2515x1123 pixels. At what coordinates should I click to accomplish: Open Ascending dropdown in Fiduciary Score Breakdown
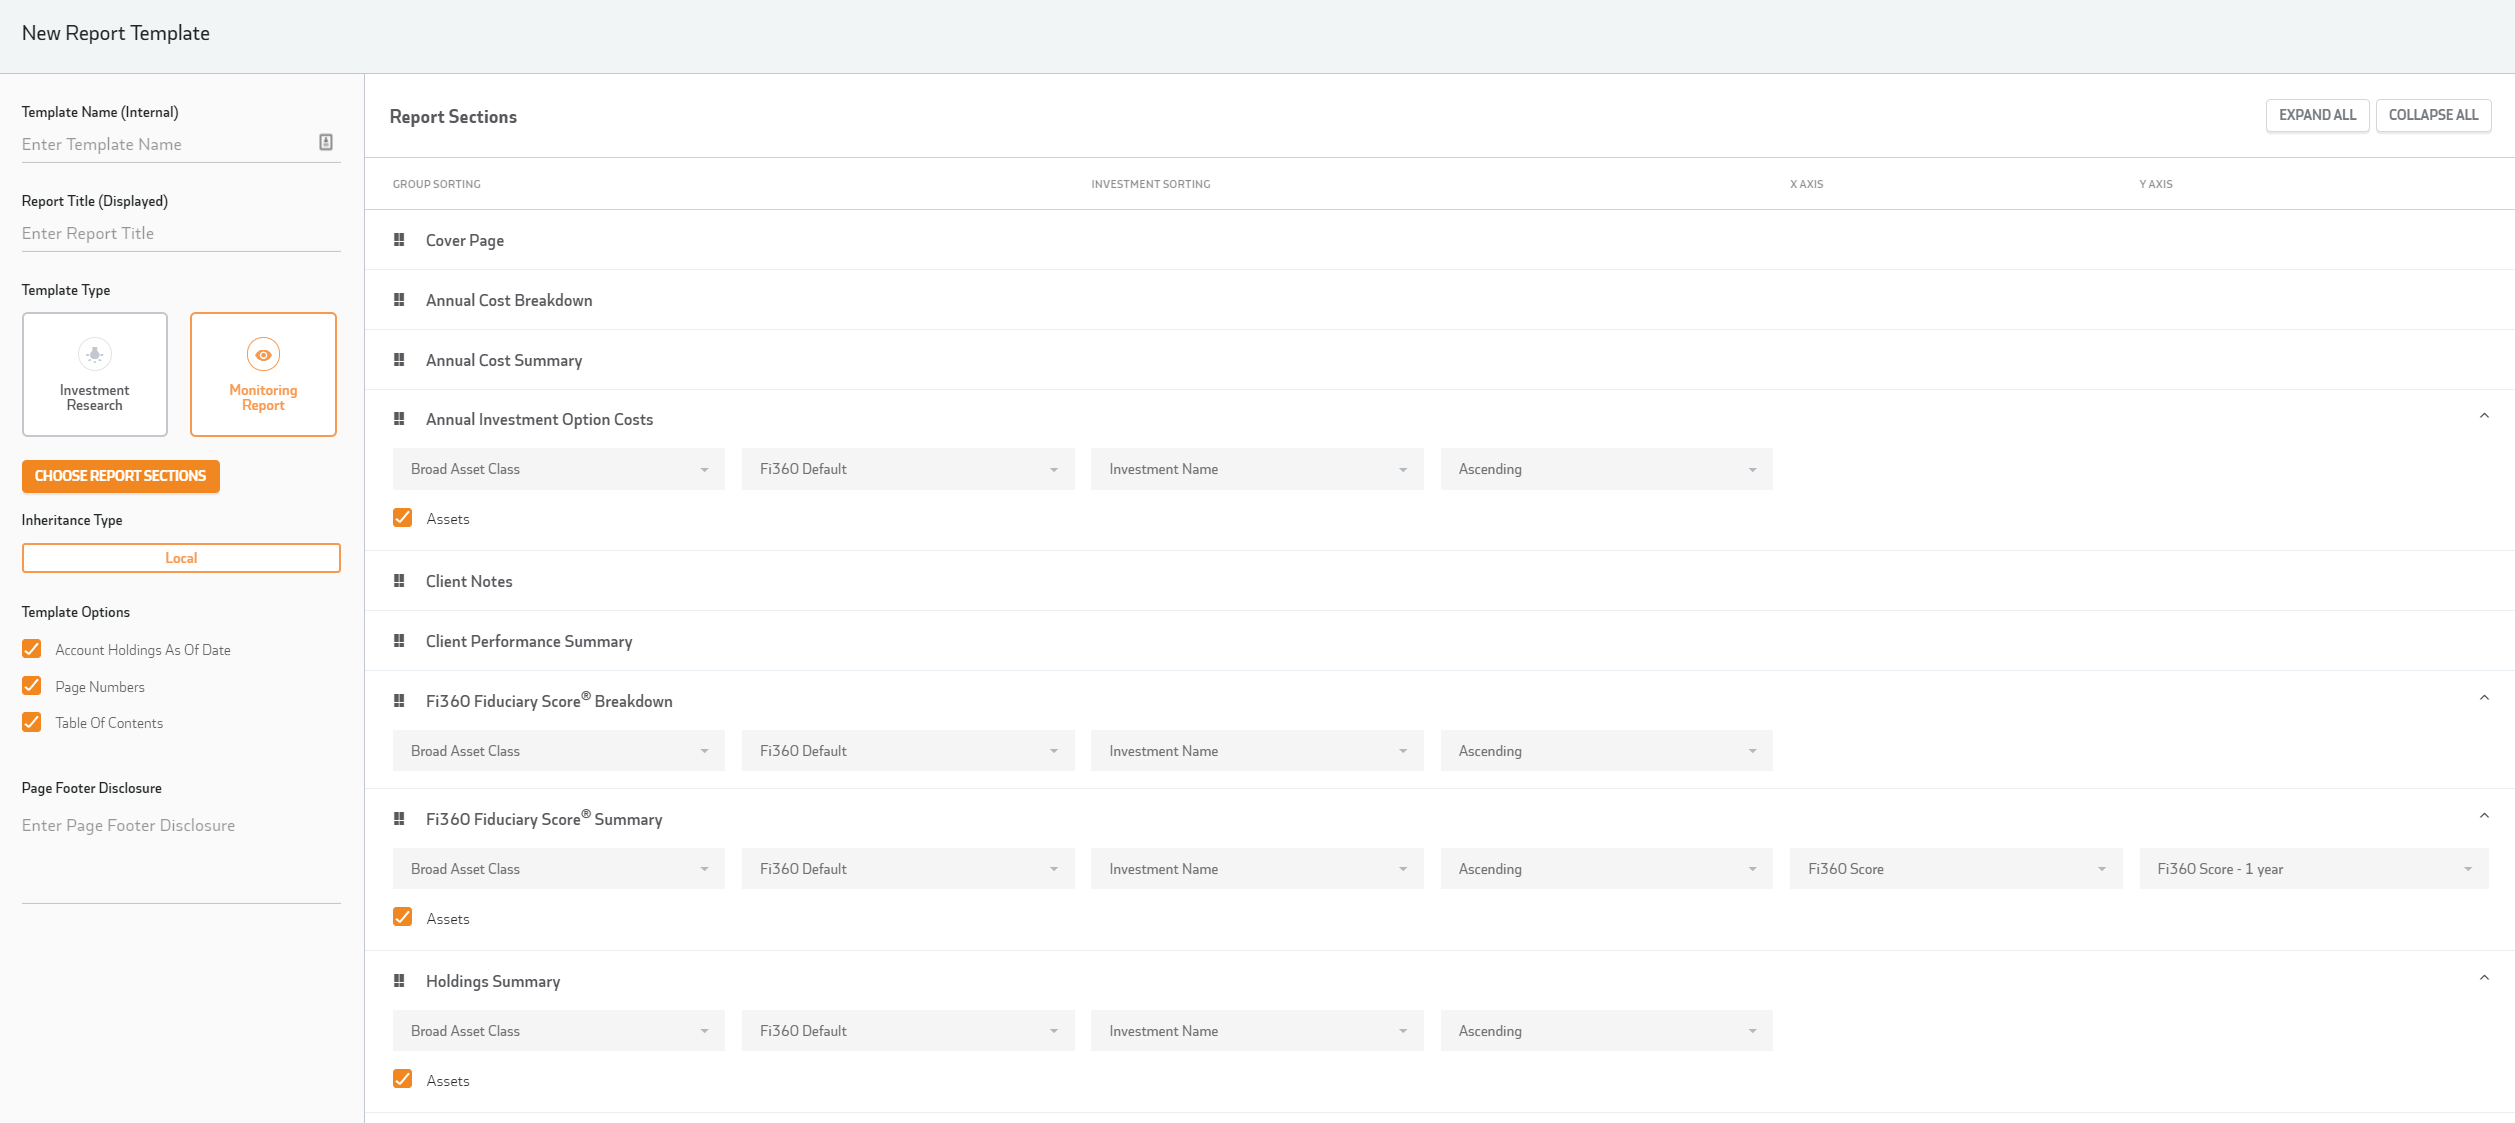click(x=1607, y=751)
